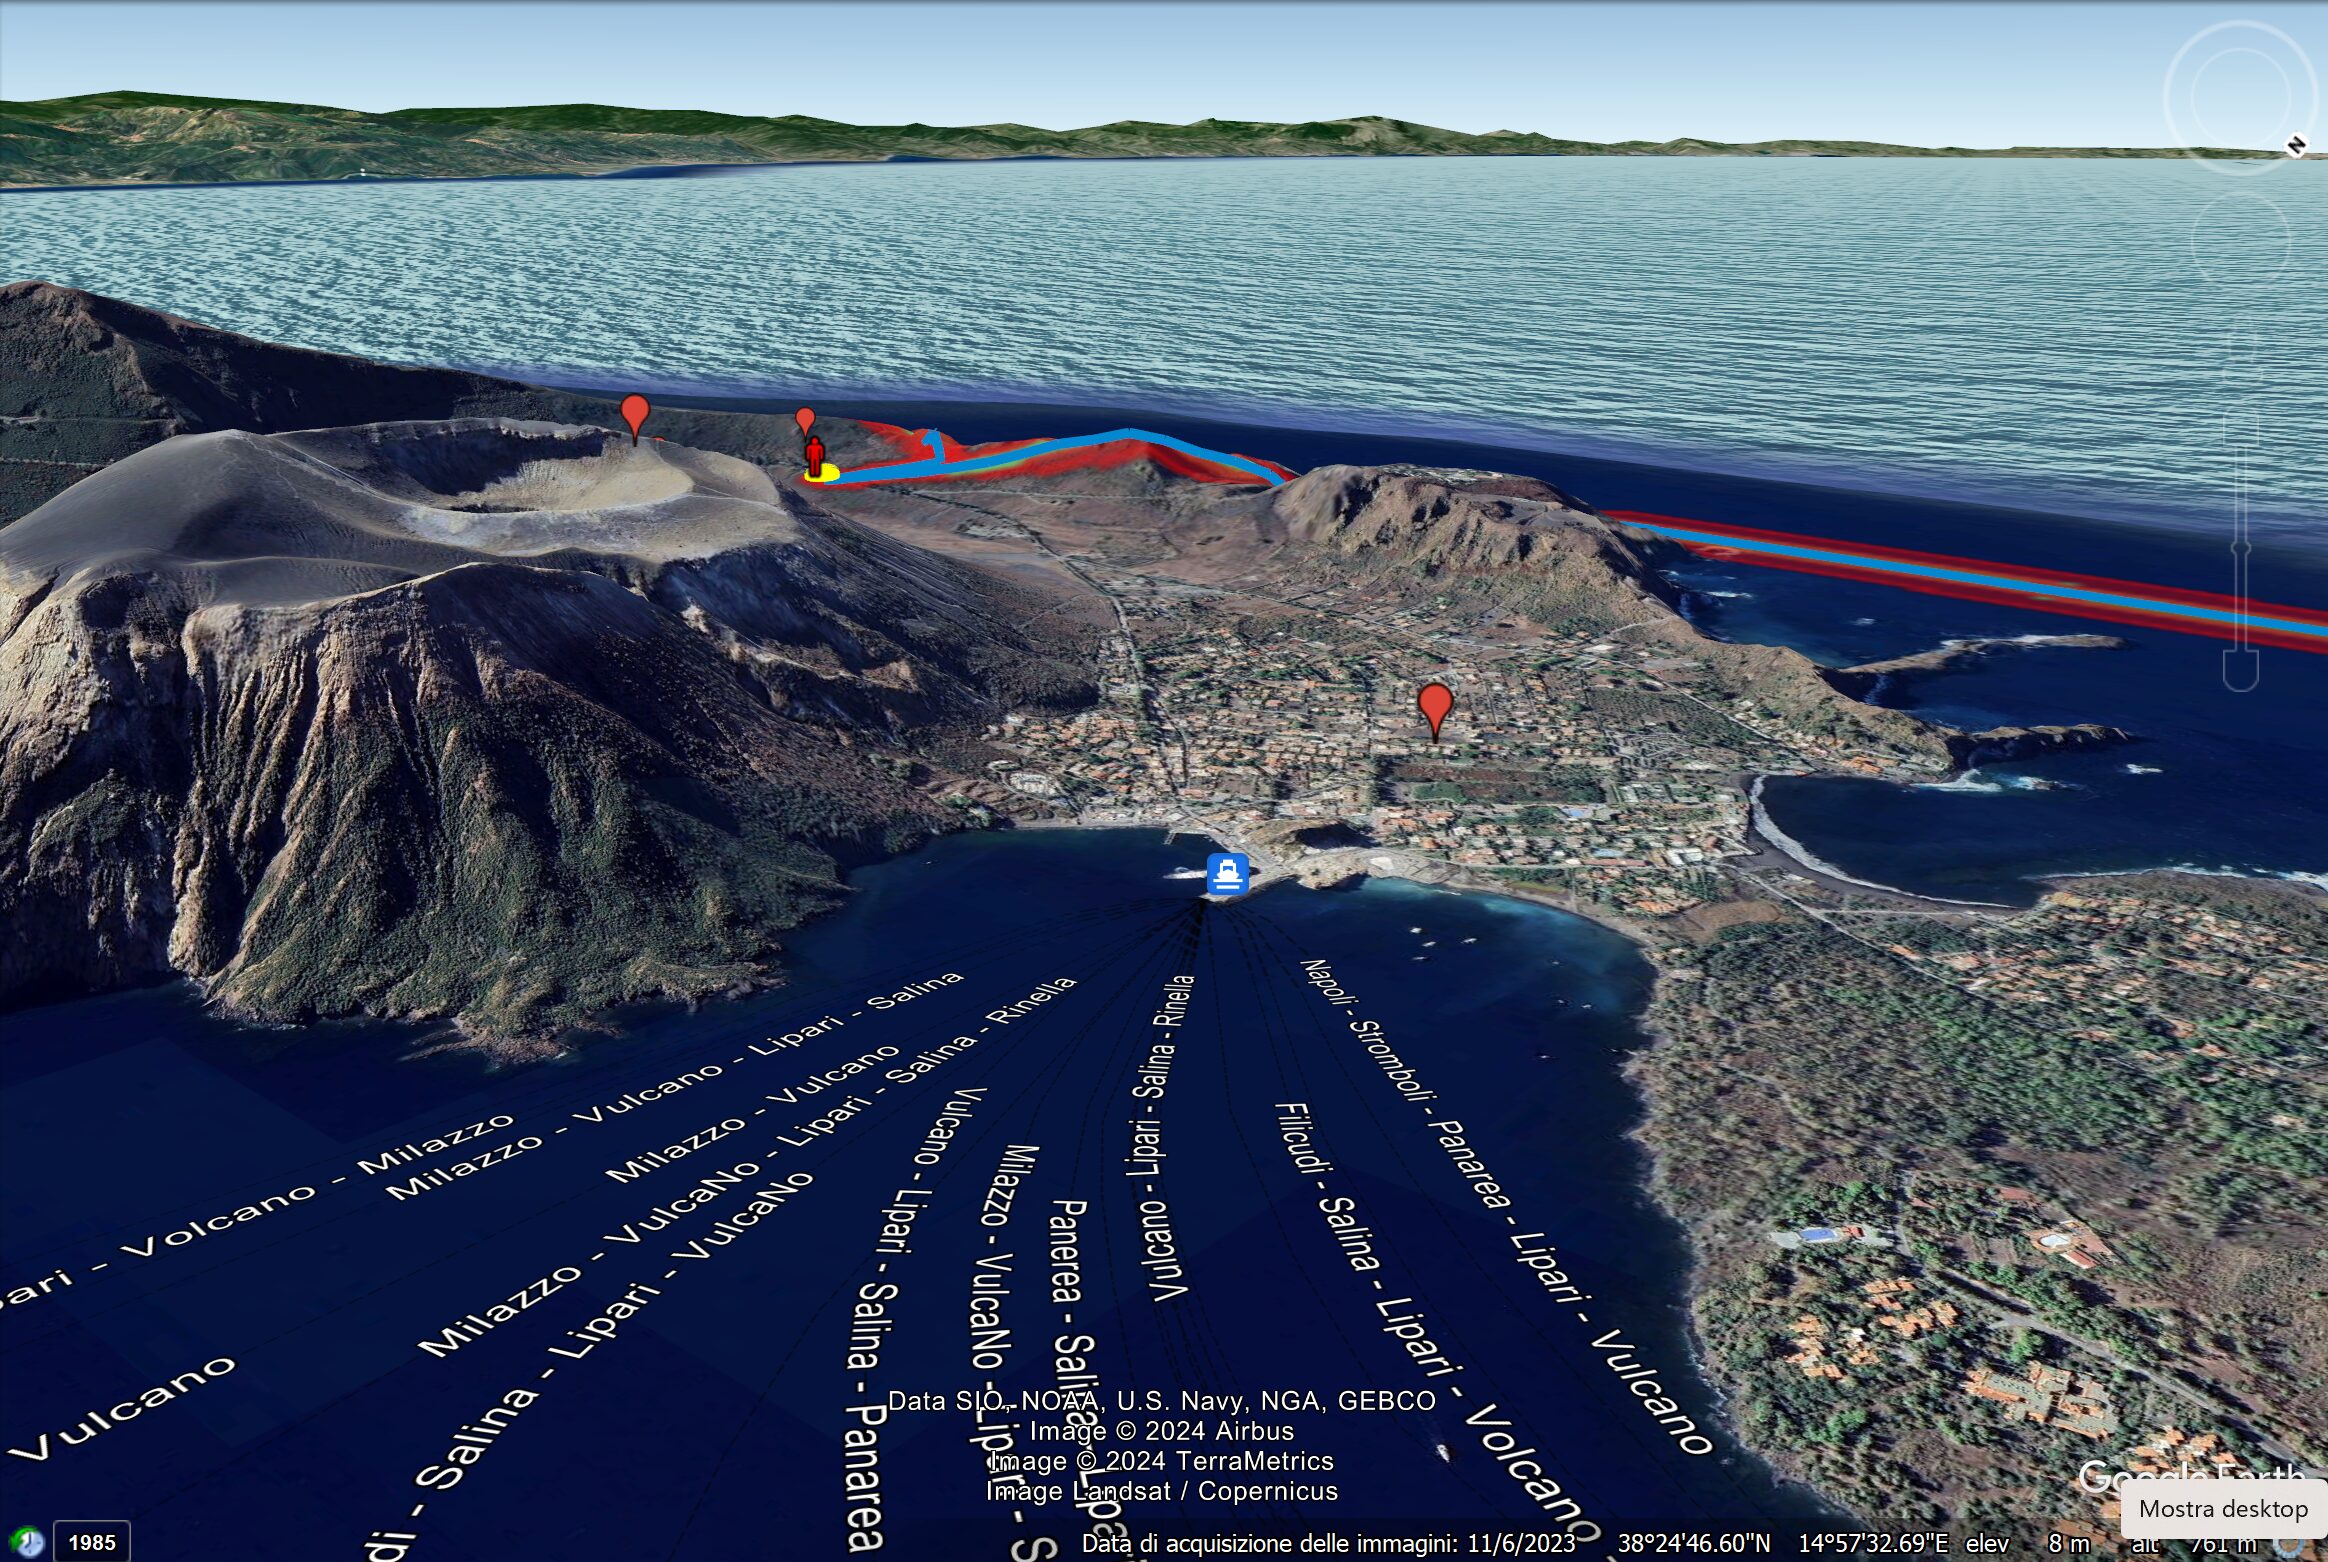
Task: Click the image acquisition date 11/6/2023 text
Action: 1521,1543
